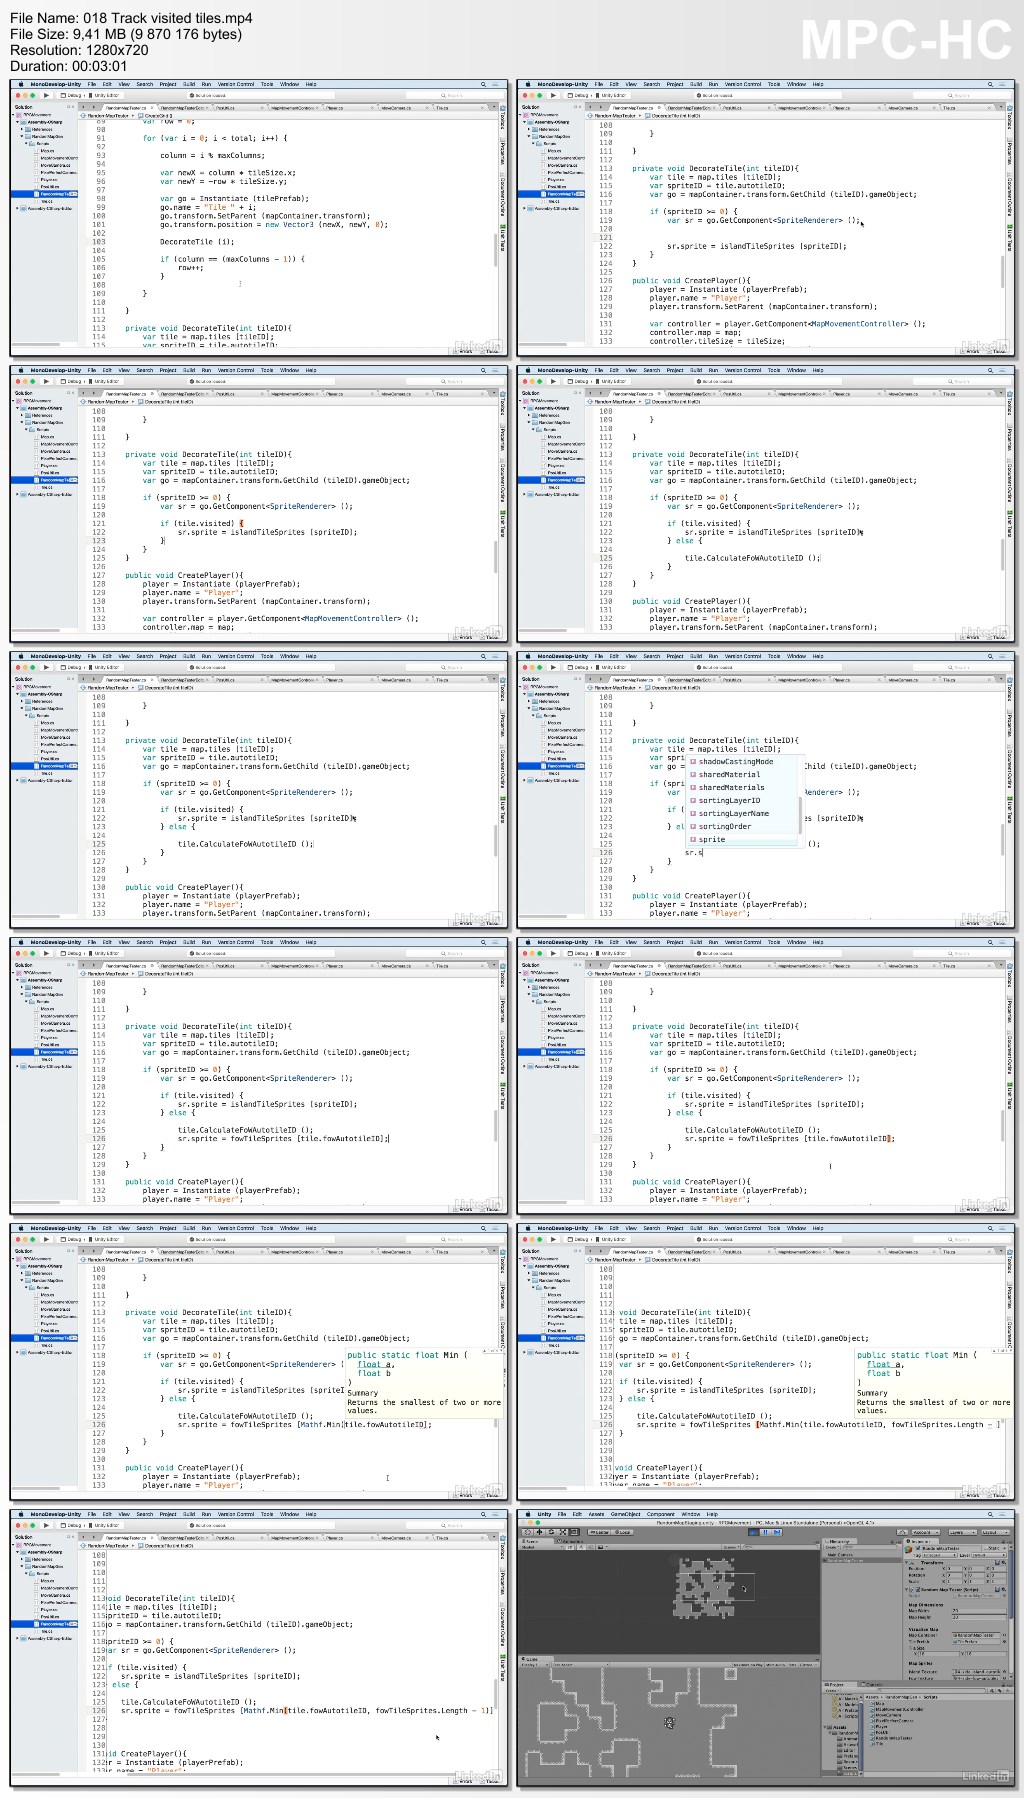1024x1798 pixels.
Task: Click the Unity Play button
Action: [x=753, y=1532]
